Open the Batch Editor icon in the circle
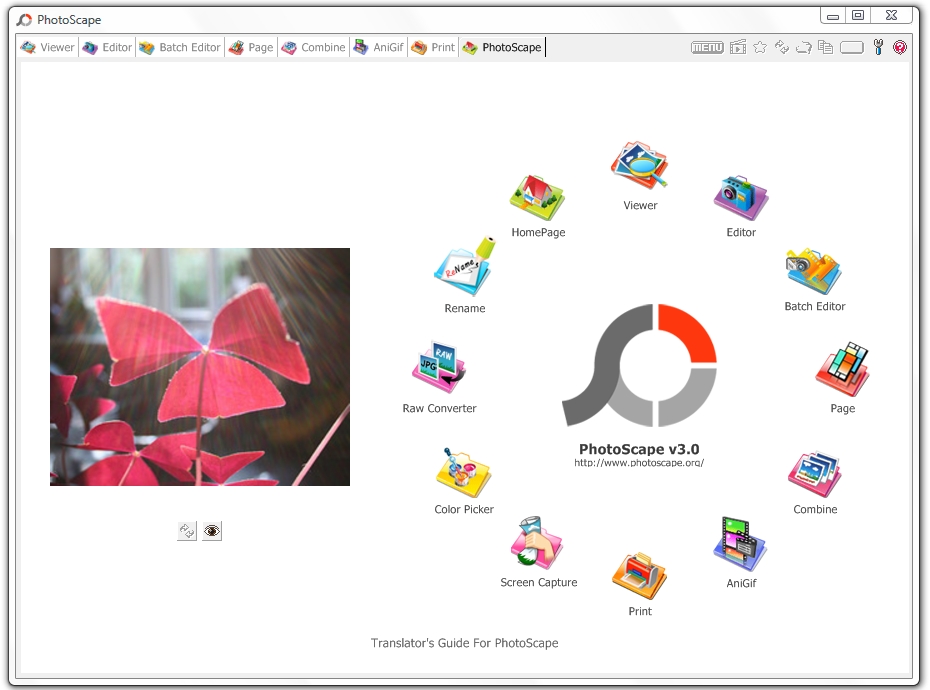The height and width of the screenshot is (690, 930). [814, 272]
